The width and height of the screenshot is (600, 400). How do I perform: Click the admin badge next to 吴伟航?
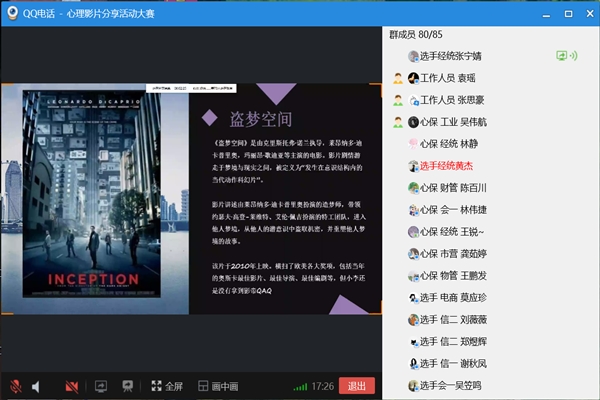(x=398, y=122)
